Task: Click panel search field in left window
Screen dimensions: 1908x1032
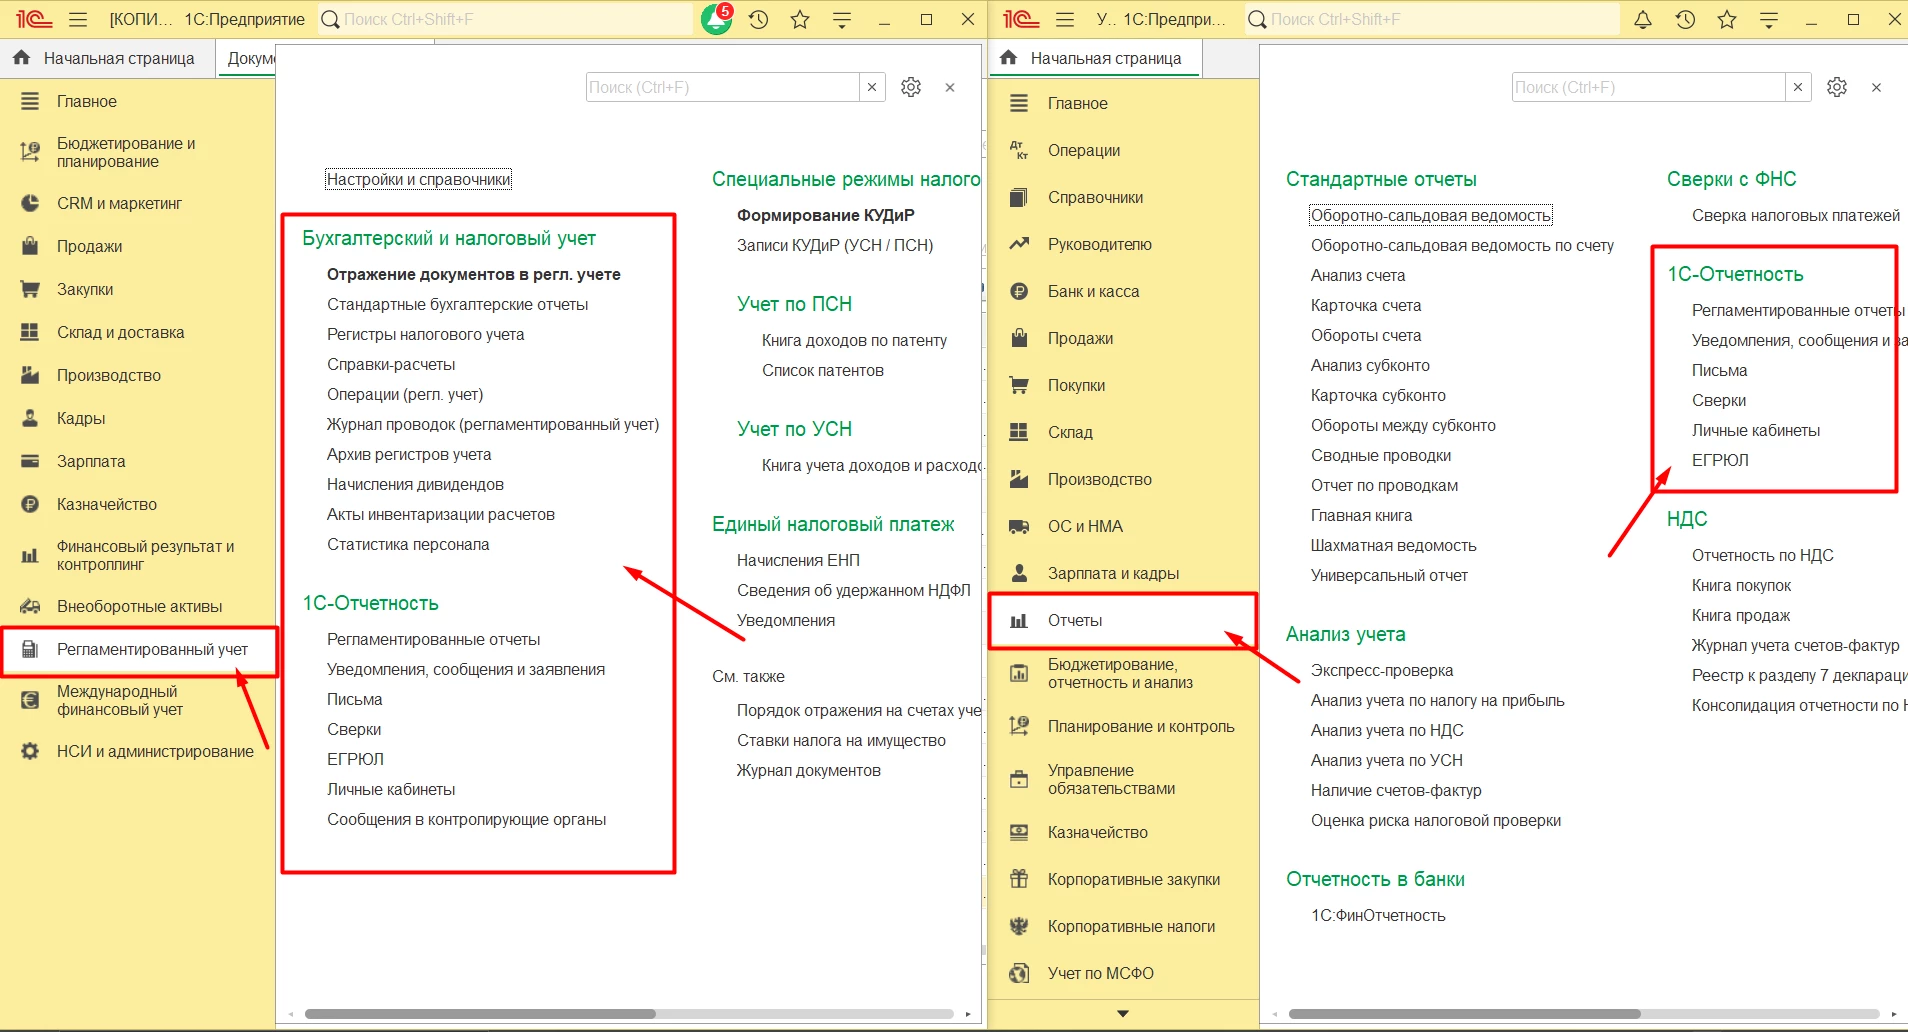Action: [x=722, y=87]
